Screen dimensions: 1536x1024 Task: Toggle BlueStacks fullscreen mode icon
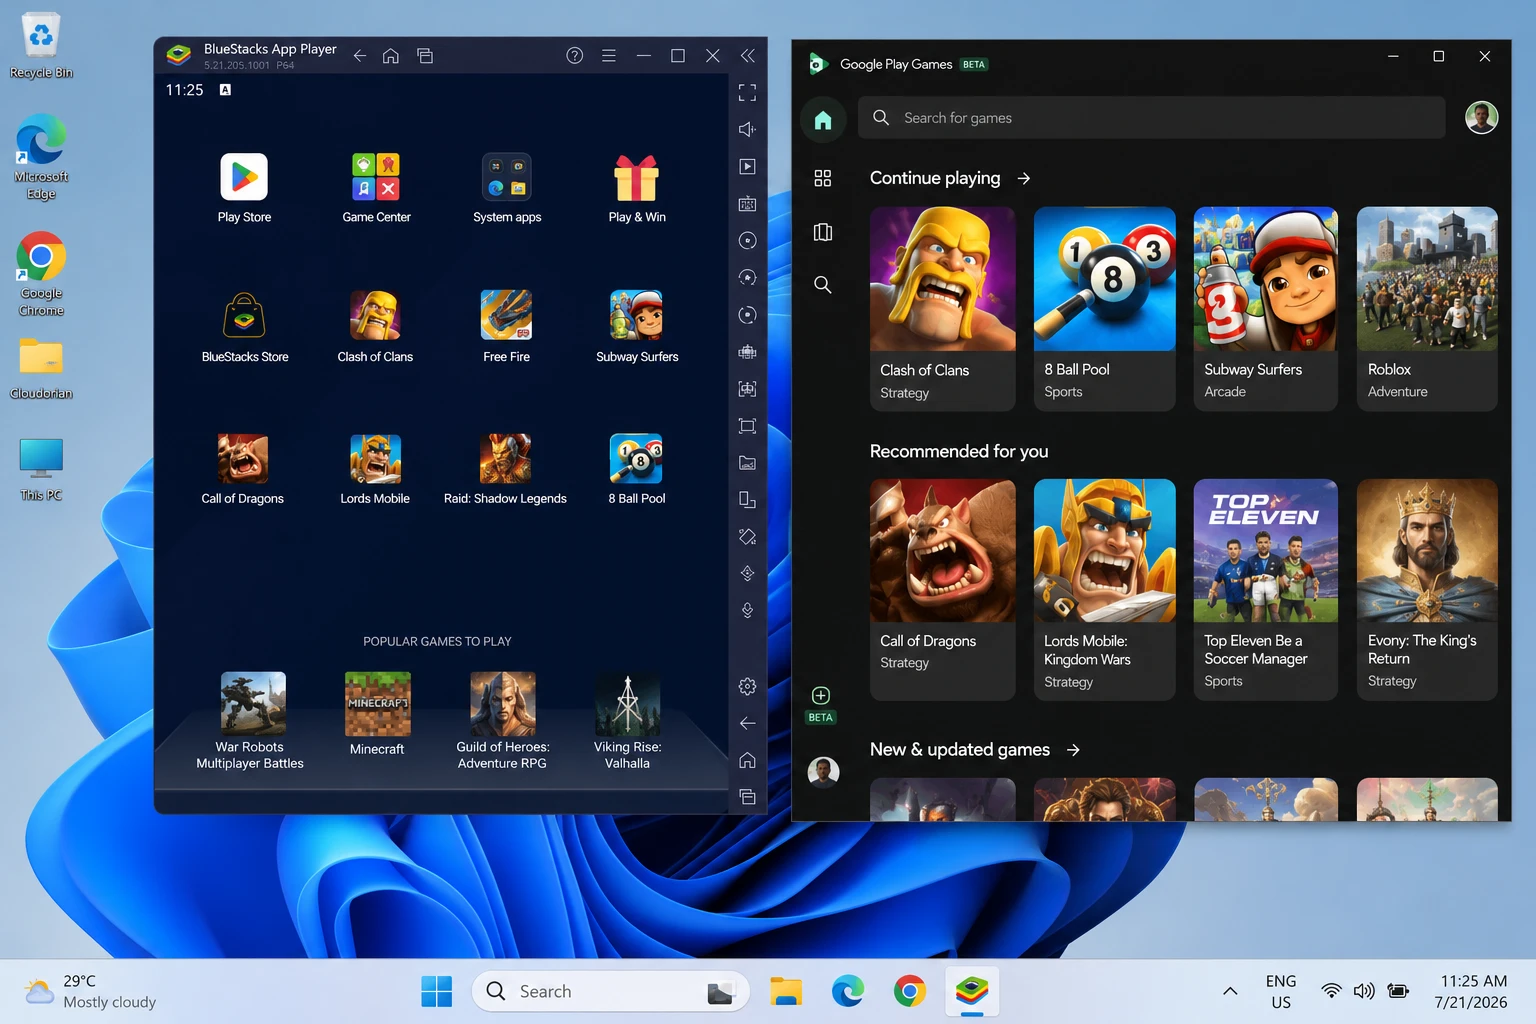[x=747, y=93]
